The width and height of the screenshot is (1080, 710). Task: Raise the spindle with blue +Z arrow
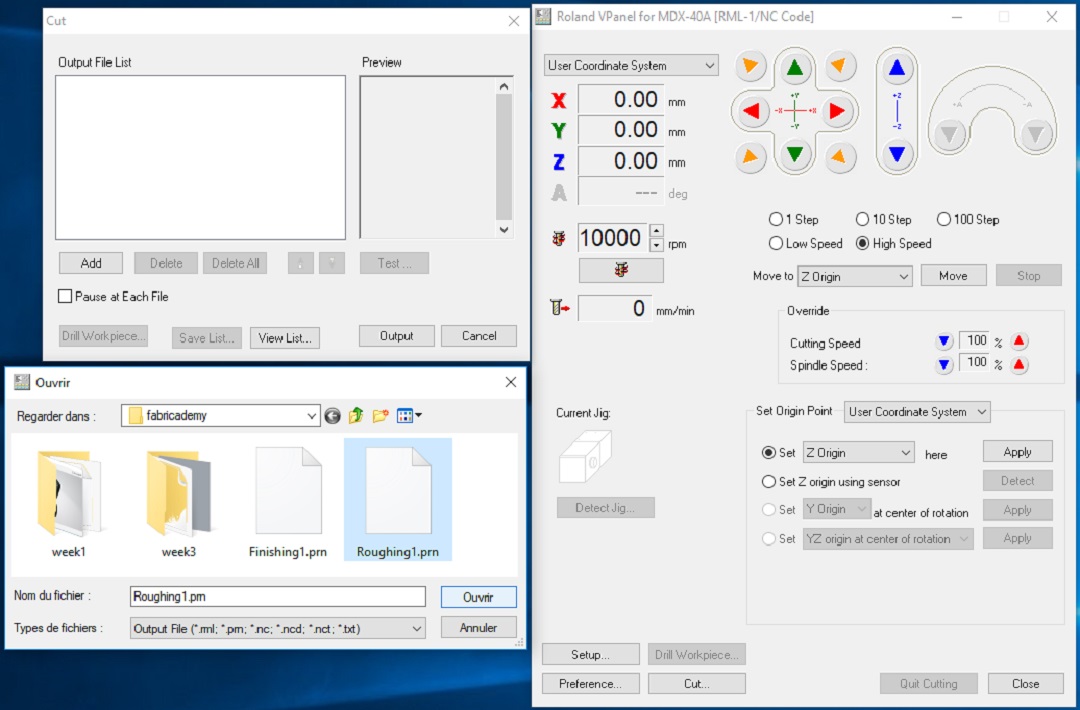click(897, 67)
